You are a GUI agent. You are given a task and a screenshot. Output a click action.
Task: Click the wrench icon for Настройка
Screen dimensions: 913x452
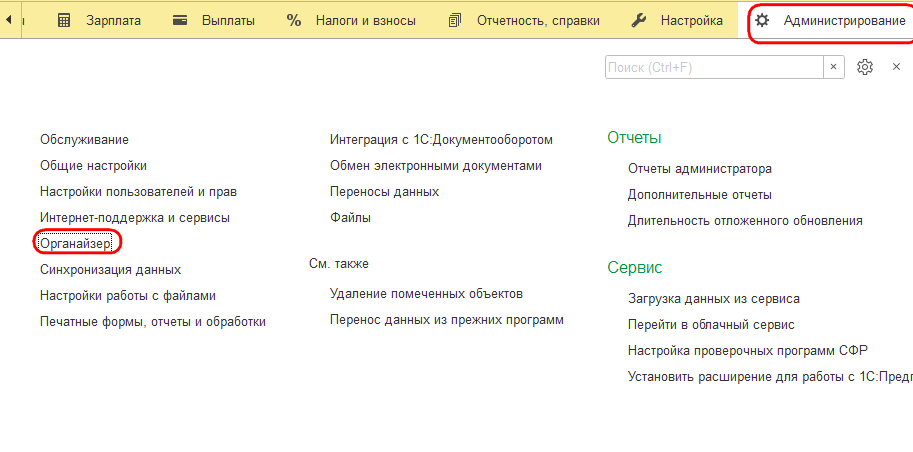click(x=639, y=21)
